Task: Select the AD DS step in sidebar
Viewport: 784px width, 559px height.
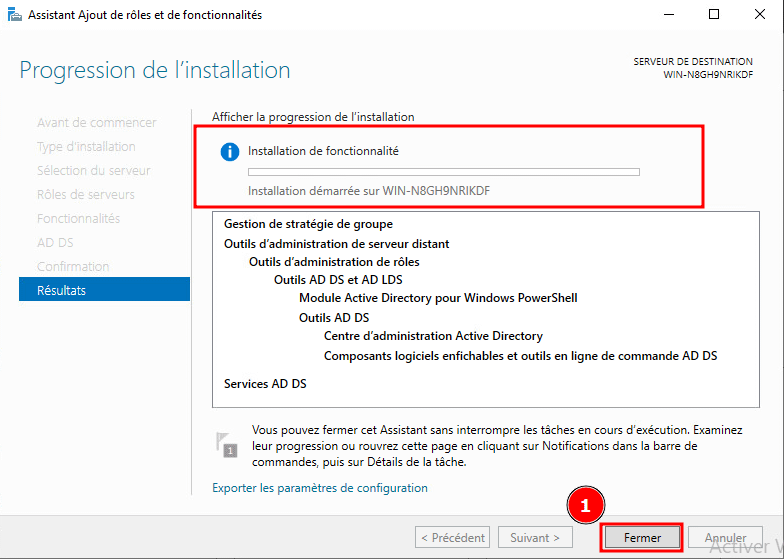Action: click(x=55, y=242)
